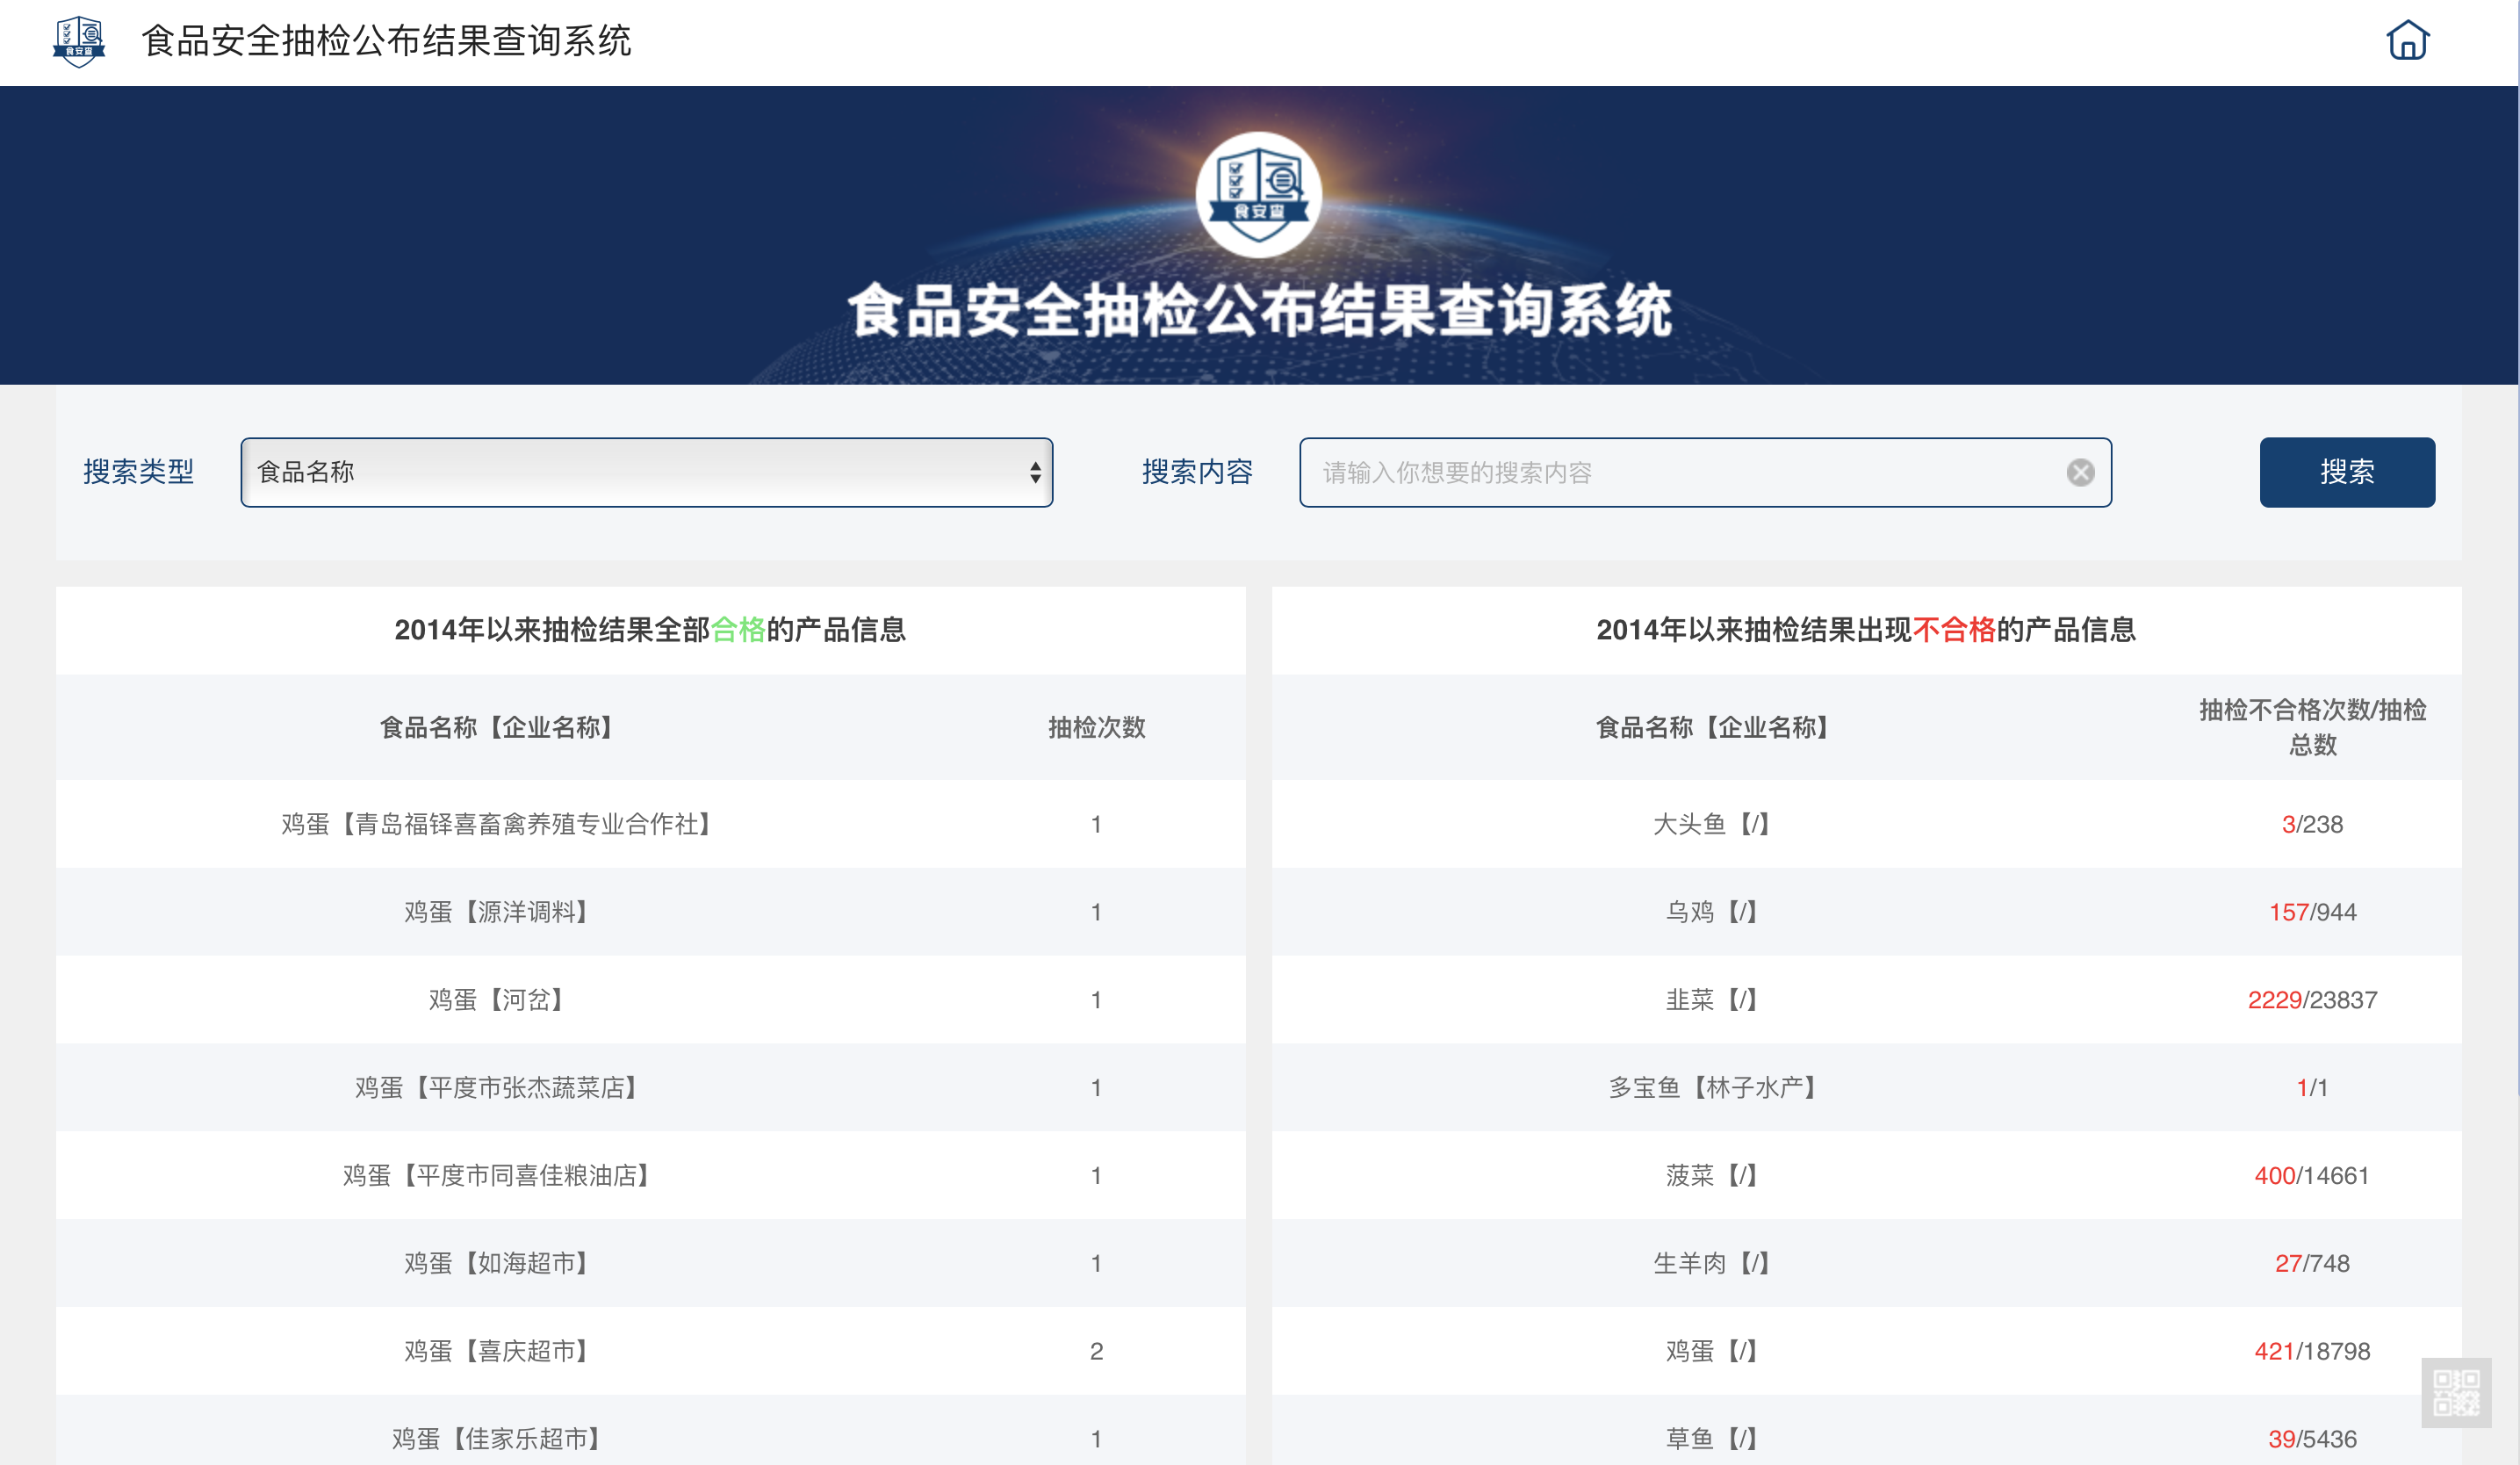Click the 抽检不合格次数/抽检总数 column header
The width and height of the screenshot is (2520, 1465).
(2312, 727)
